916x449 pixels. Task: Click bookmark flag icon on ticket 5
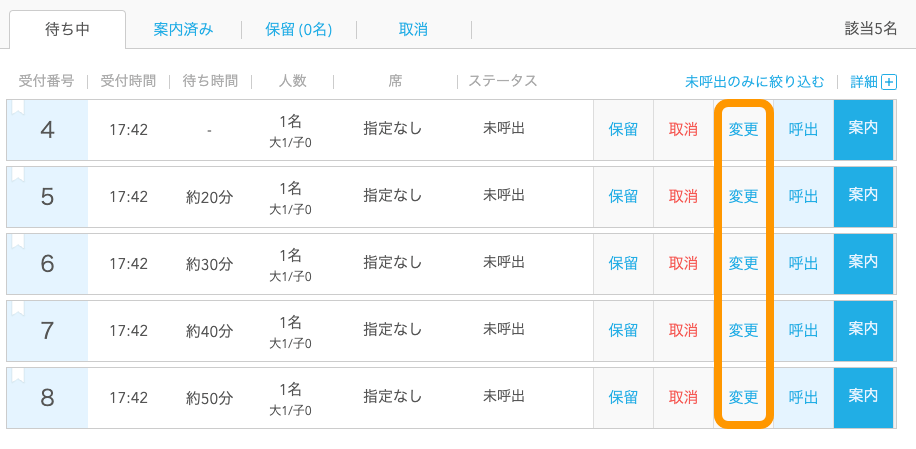click(19, 175)
